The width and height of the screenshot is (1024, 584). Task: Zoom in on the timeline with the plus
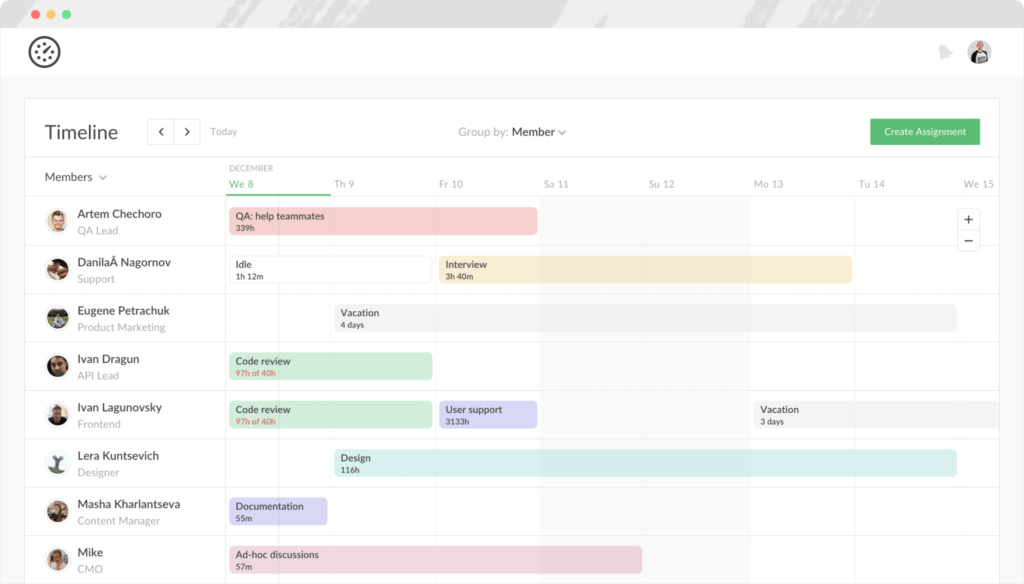968,219
